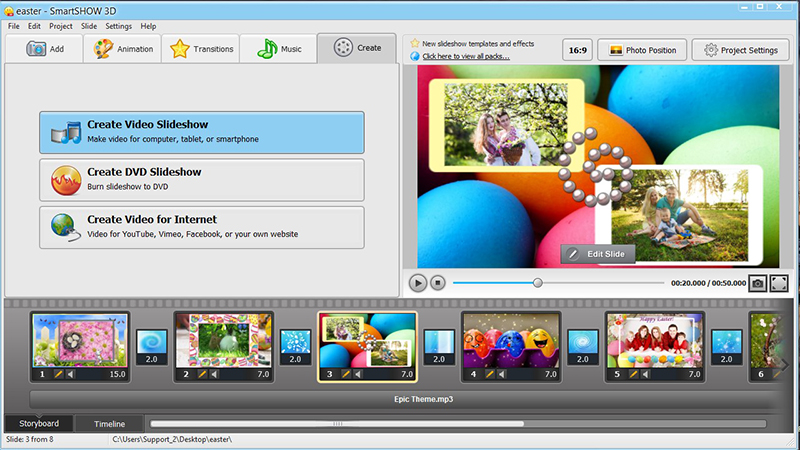This screenshot has width=800, height=450.
Task: Click the sound icon on slide 4
Action: (x=502, y=374)
